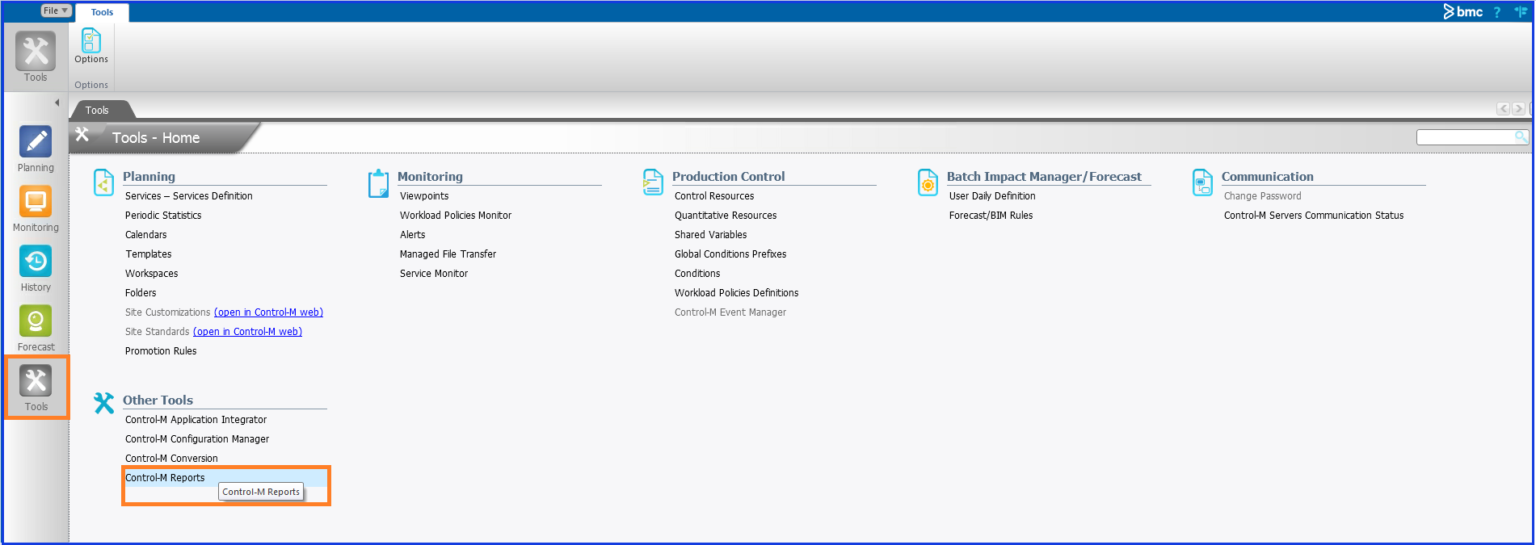Click the search input field
The height and width of the screenshot is (545, 1536).
point(1466,137)
